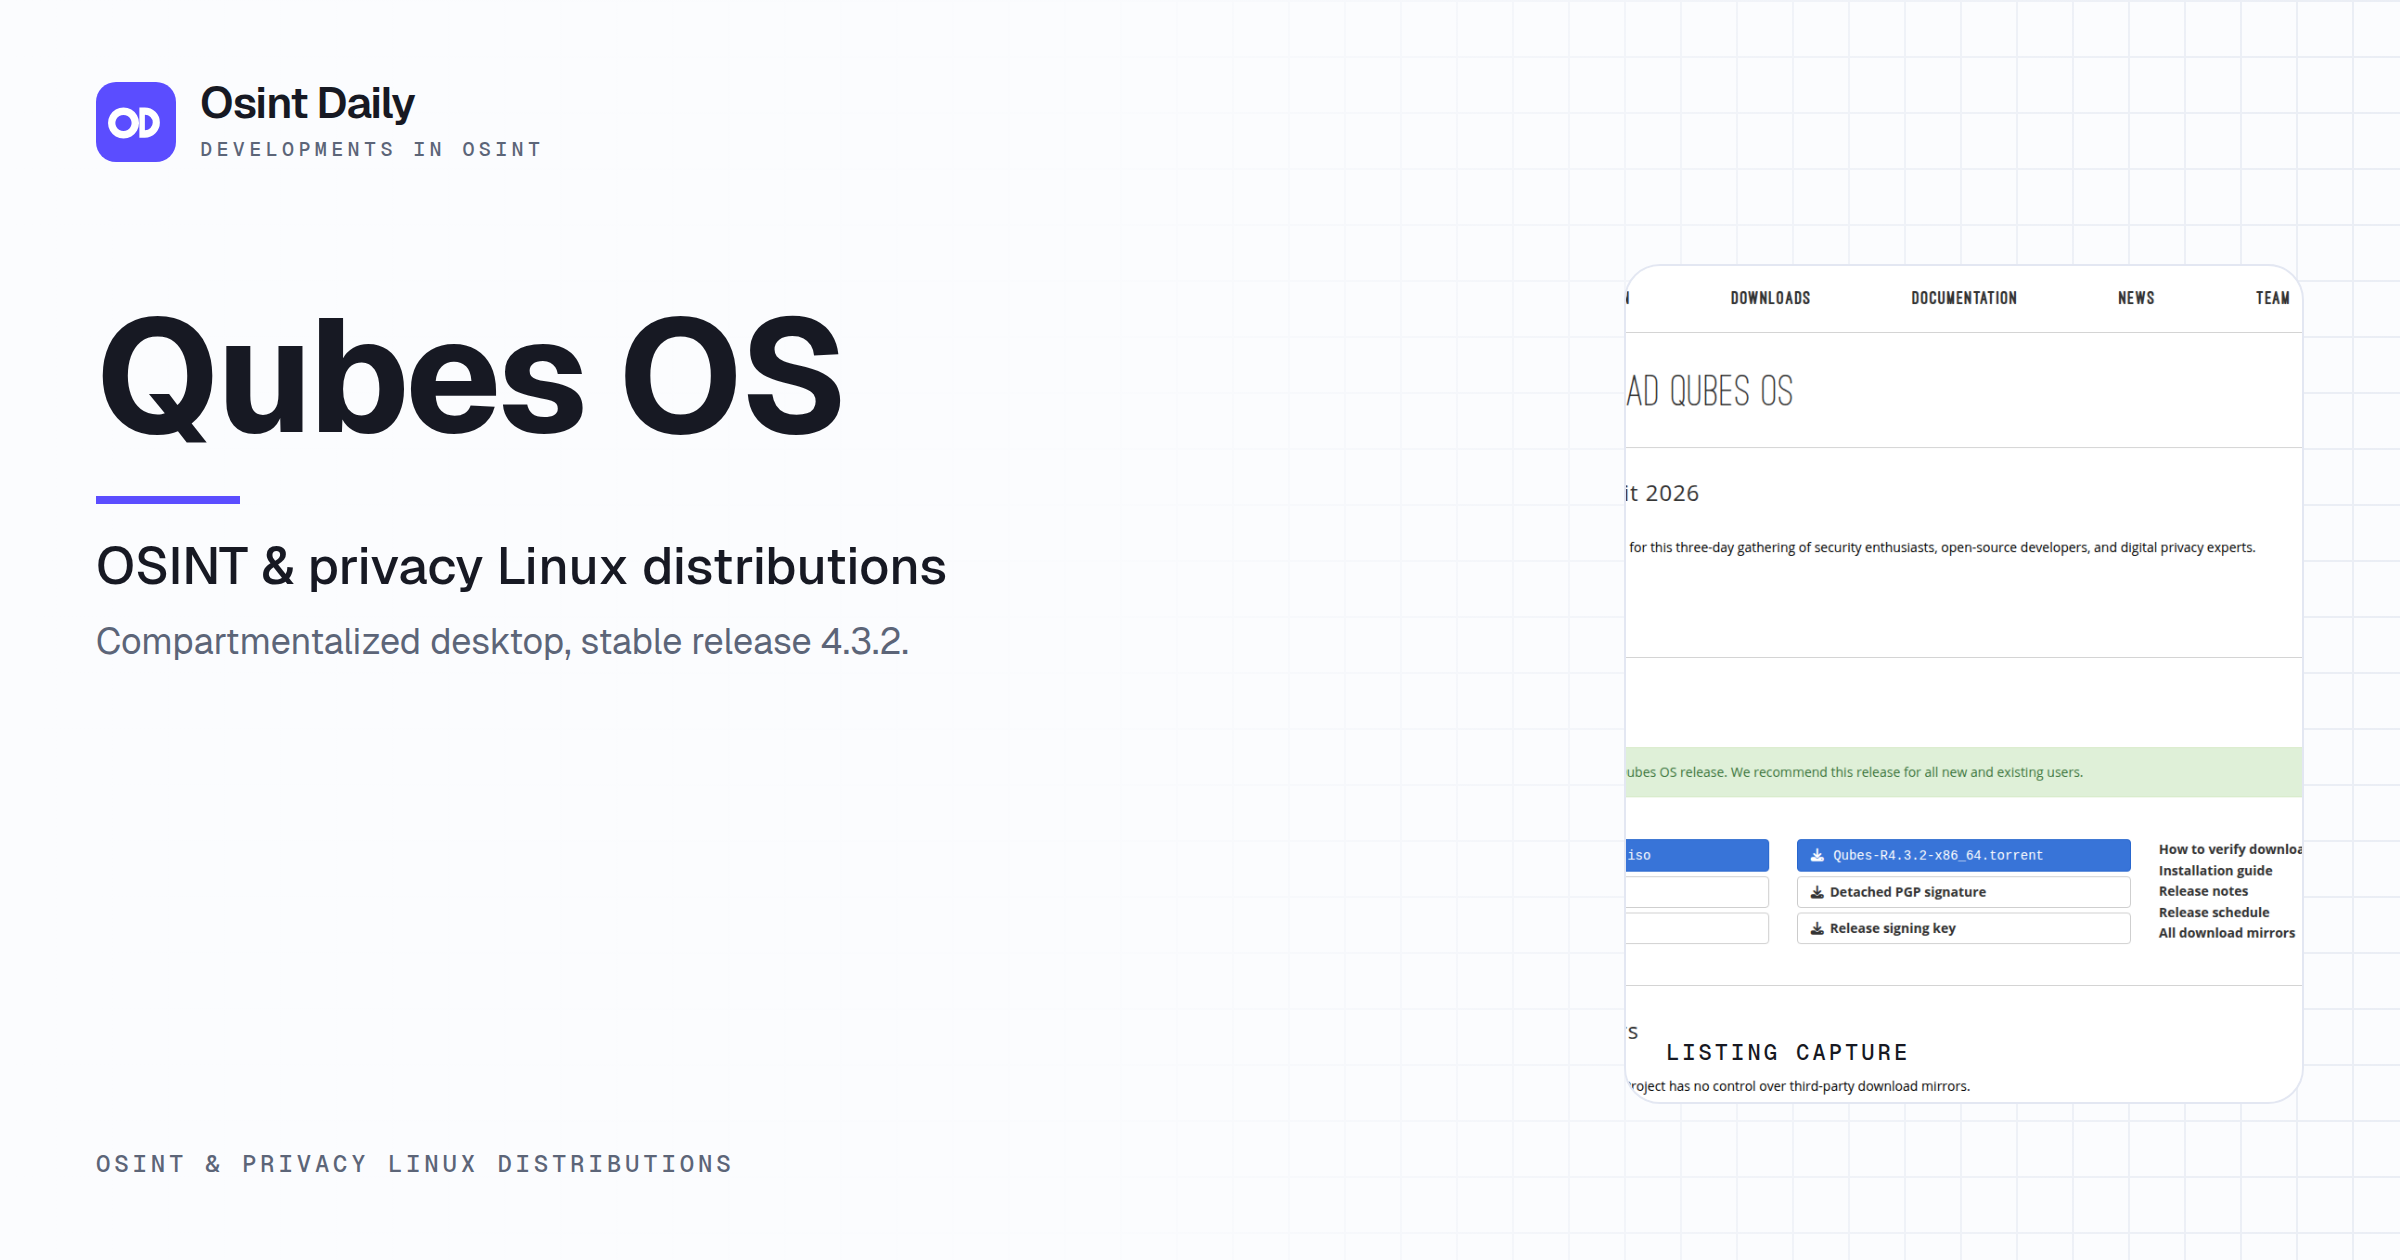Viewport: 2400px width, 1260px height.
Task: Click download icon beside Release signing key
Action: click(x=1817, y=928)
